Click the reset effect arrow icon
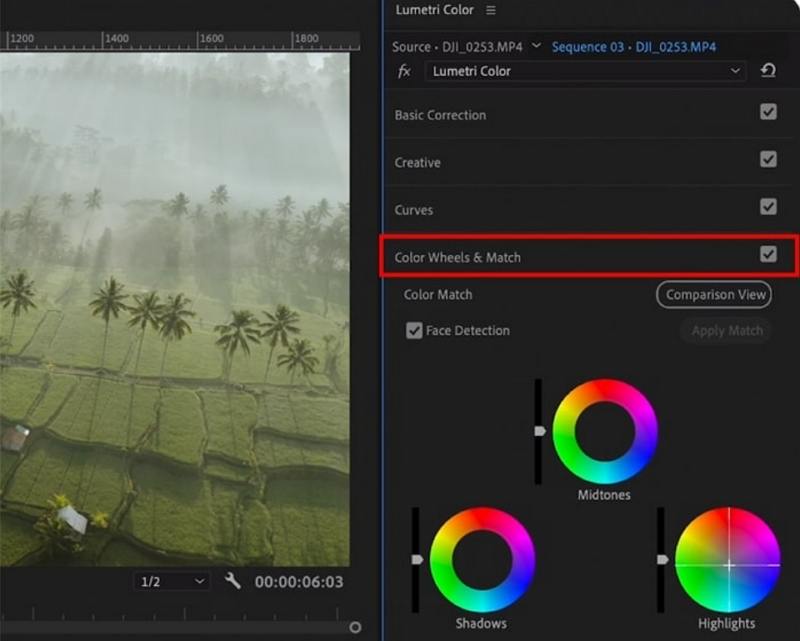Screen dimensions: 800x641 [x=768, y=71]
